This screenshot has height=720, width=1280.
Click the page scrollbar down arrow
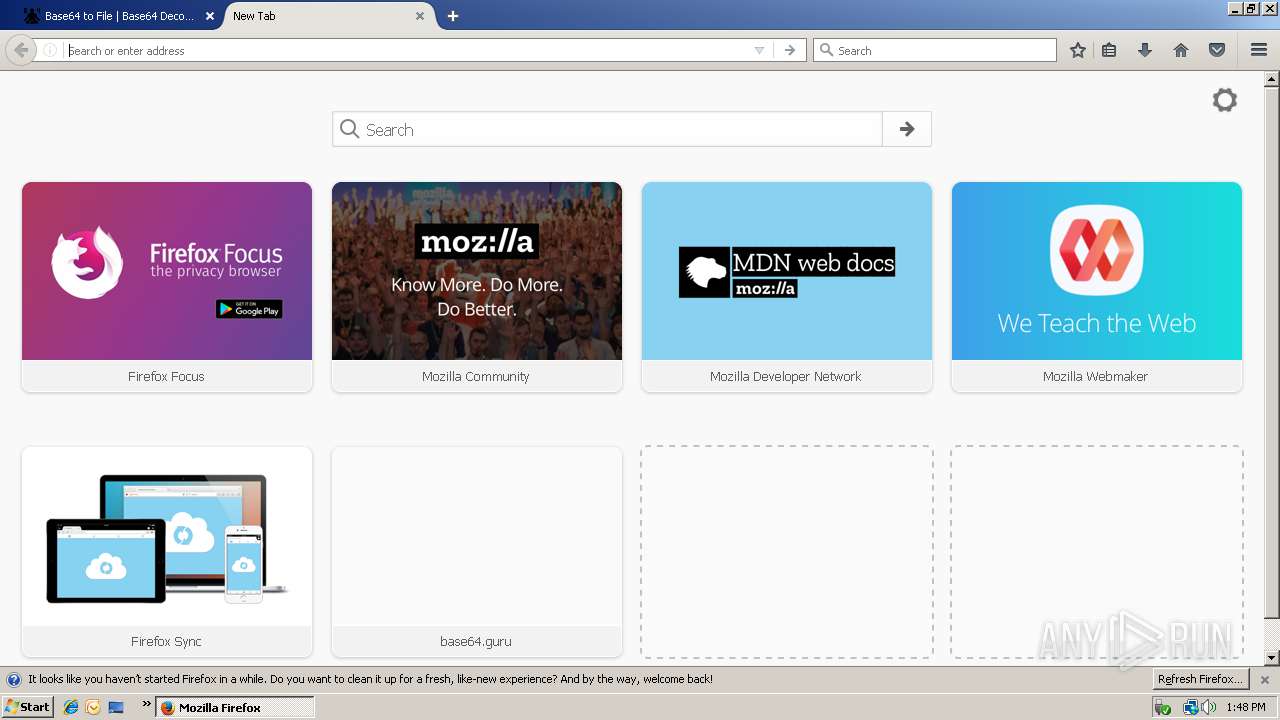1272,658
